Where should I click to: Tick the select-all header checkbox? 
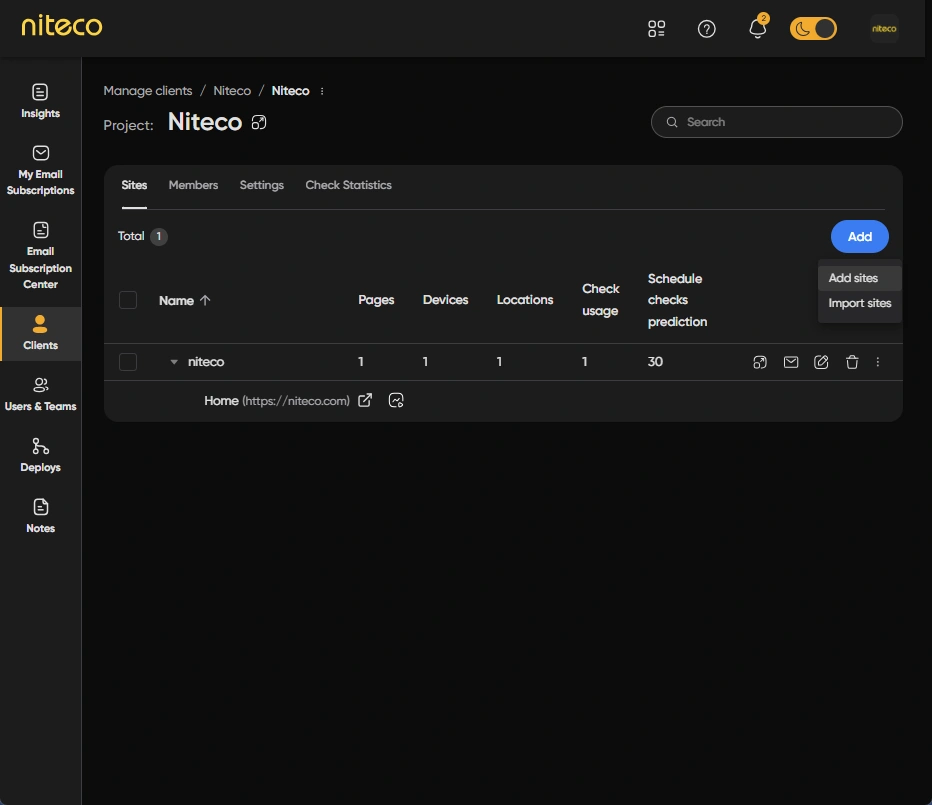click(x=128, y=300)
